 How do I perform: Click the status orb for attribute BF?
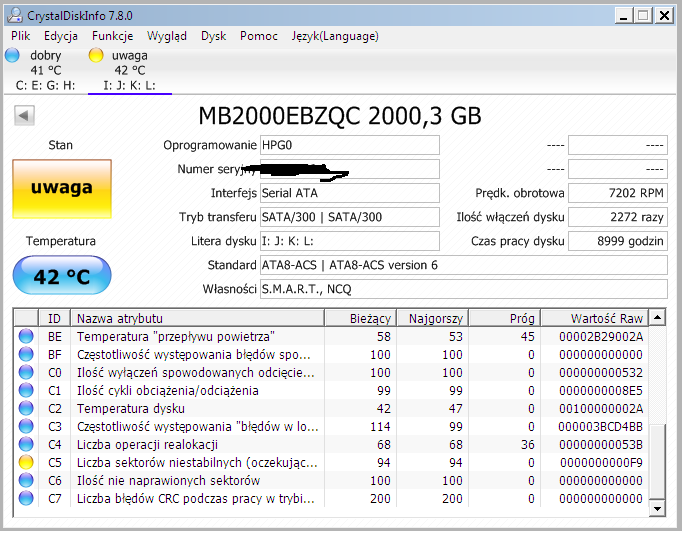tap(26, 354)
